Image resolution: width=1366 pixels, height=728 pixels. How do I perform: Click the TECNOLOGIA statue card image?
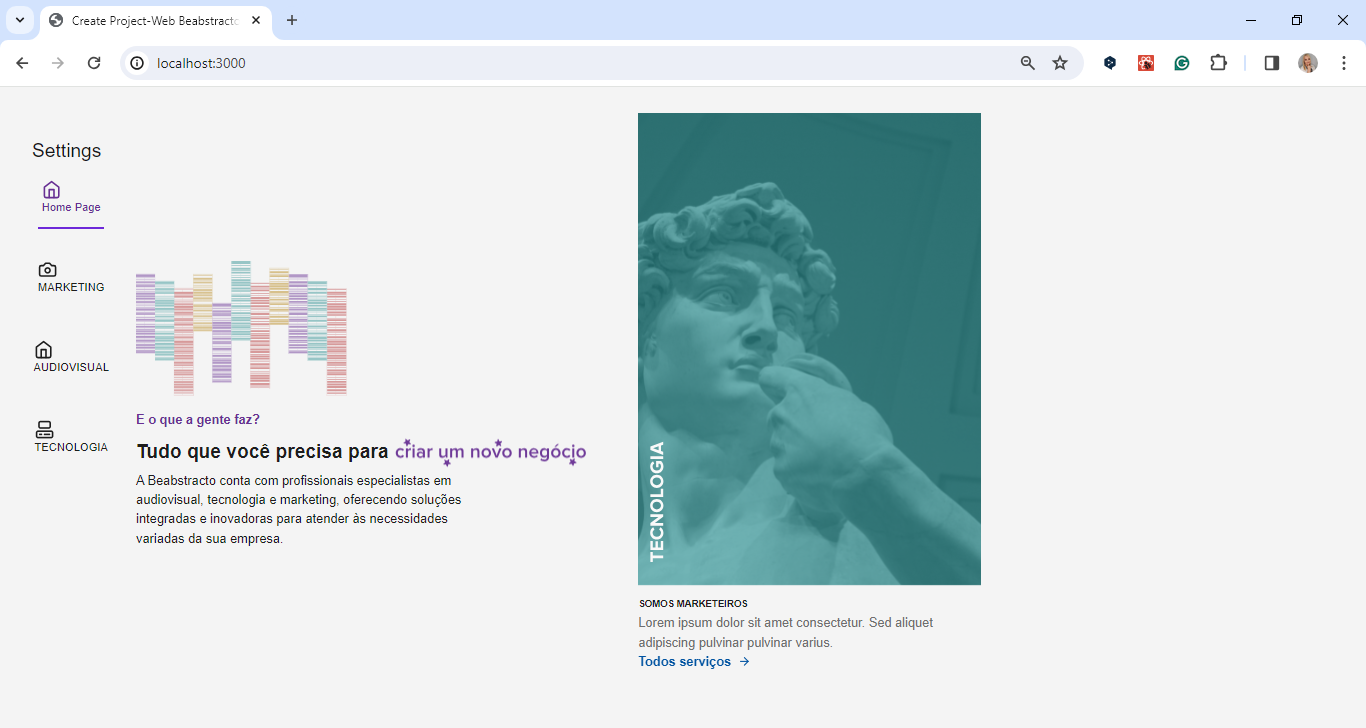tap(809, 349)
